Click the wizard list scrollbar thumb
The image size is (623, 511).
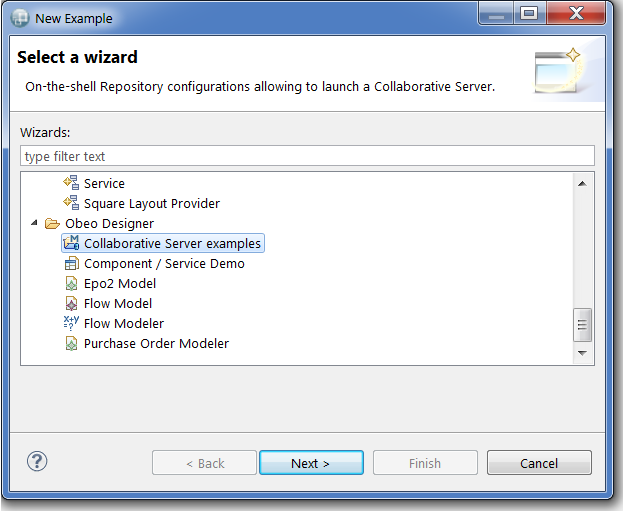point(583,324)
